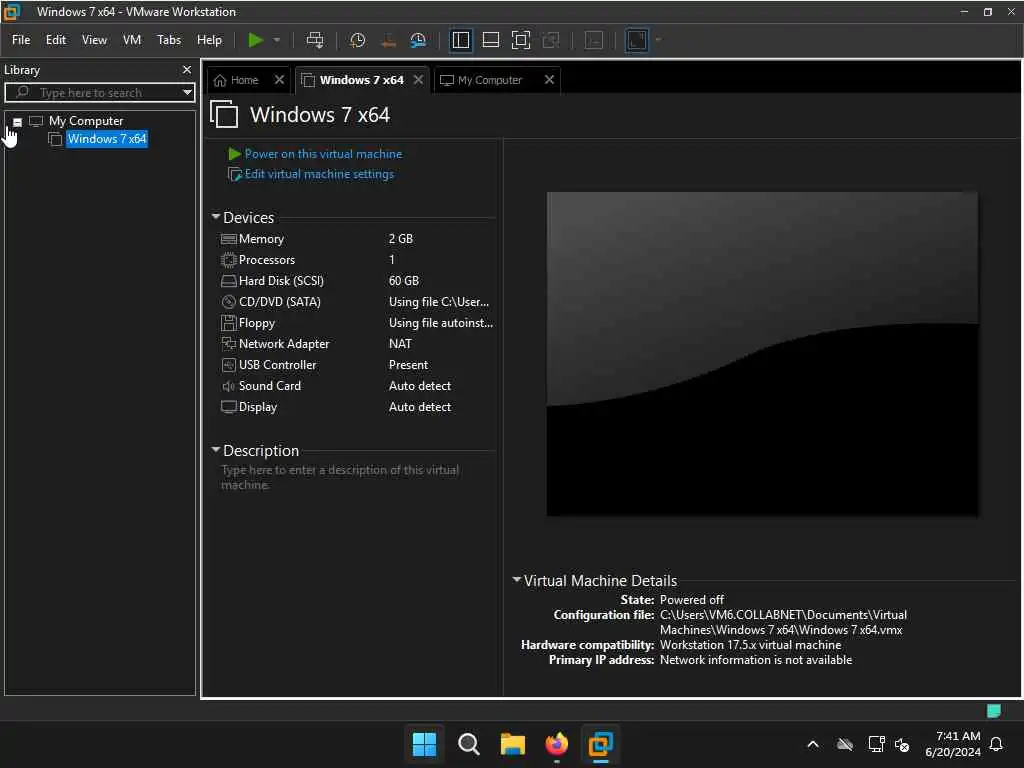This screenshot has height=768, width=1024.
Task: Click the USB controller value Present
Action: (x=408, y=364)
